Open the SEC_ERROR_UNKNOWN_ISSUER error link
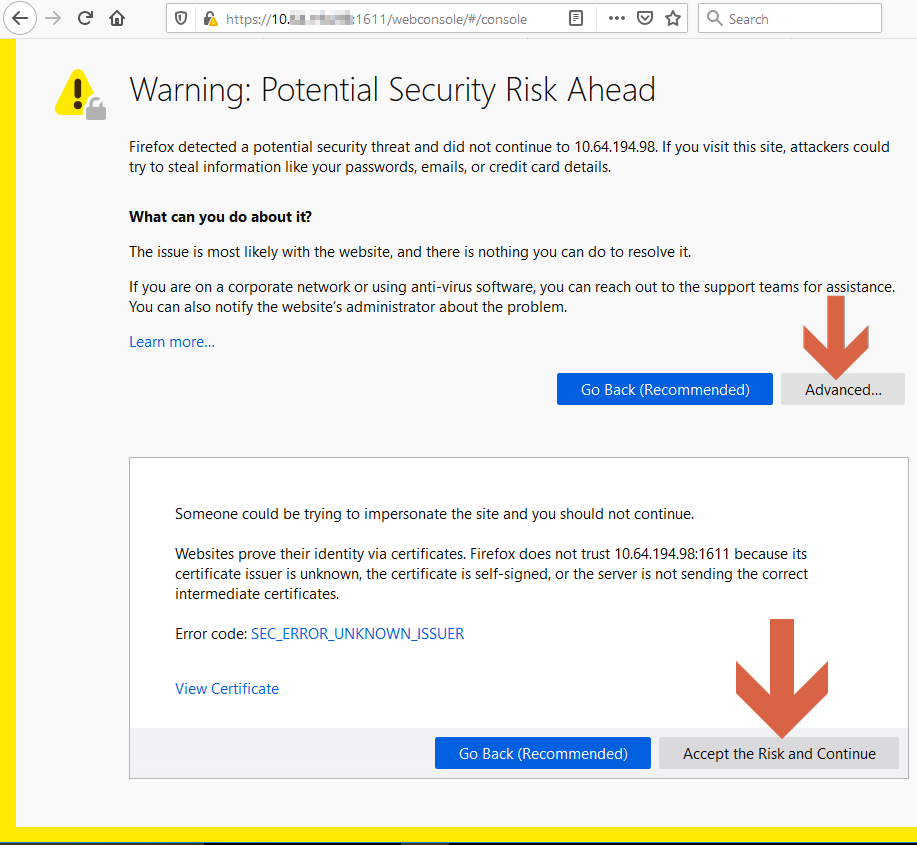Viewport: 917px width, 845px height. pyautogui.click(x=357, y=633)
